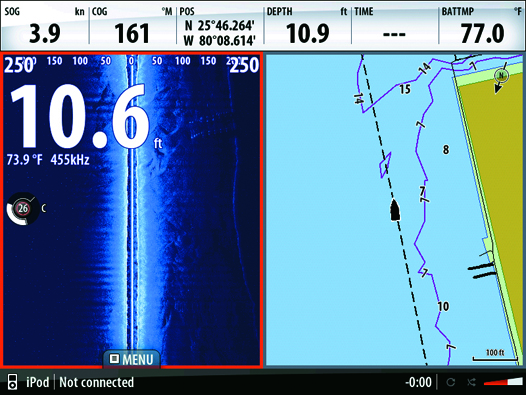Image resolution: width=526 pixels, height=395 pixels.
Task: Select the BATTMP 77.0 field
Action: tap(482, 26)
